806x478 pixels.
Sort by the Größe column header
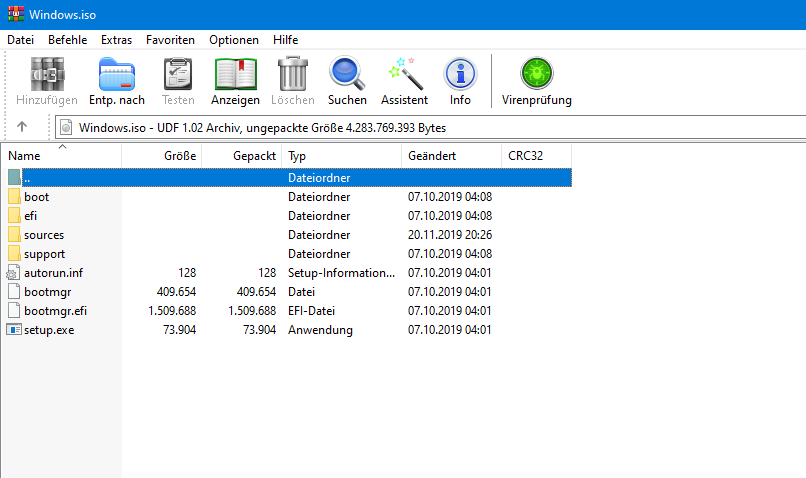coord(161,156)
